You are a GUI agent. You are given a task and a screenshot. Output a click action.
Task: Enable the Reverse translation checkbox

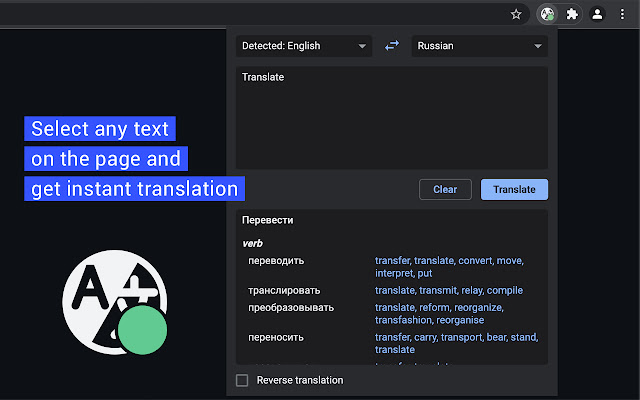click(242, 380)
